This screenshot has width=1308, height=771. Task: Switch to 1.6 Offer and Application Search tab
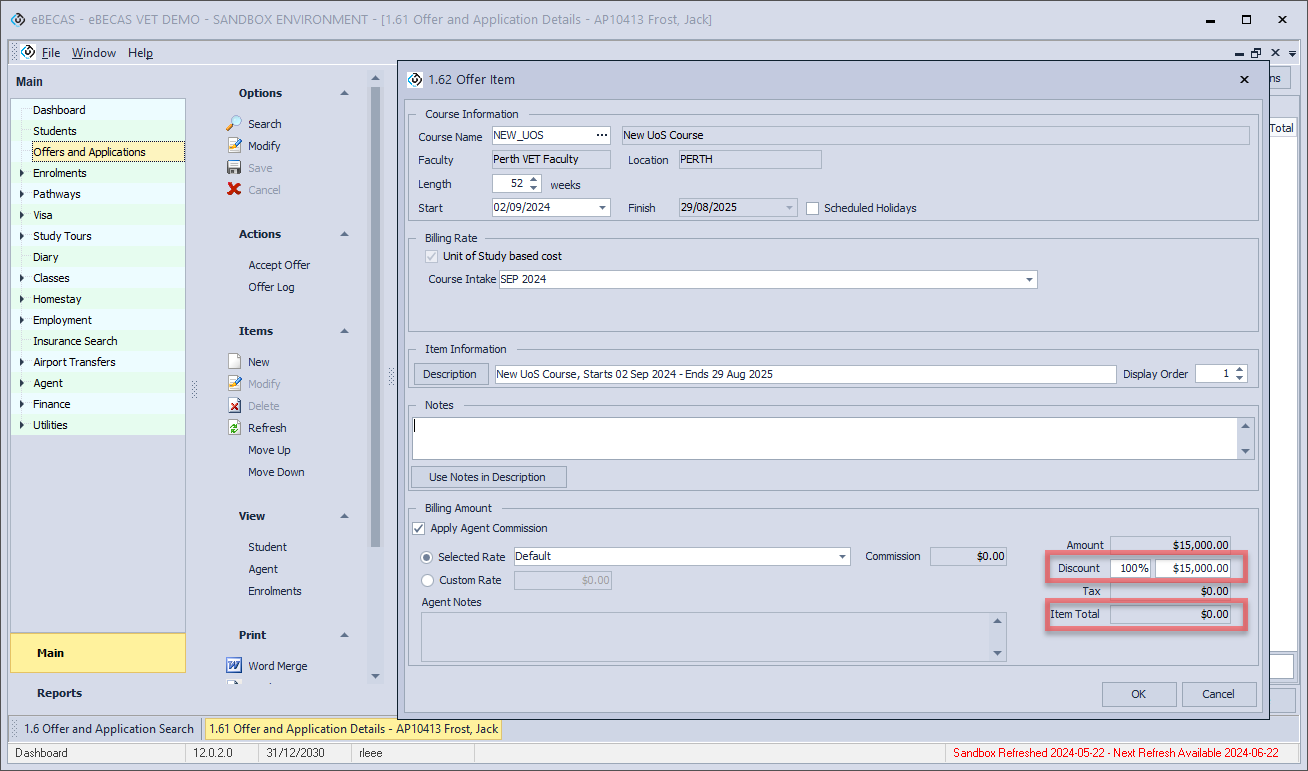(107, 729)
